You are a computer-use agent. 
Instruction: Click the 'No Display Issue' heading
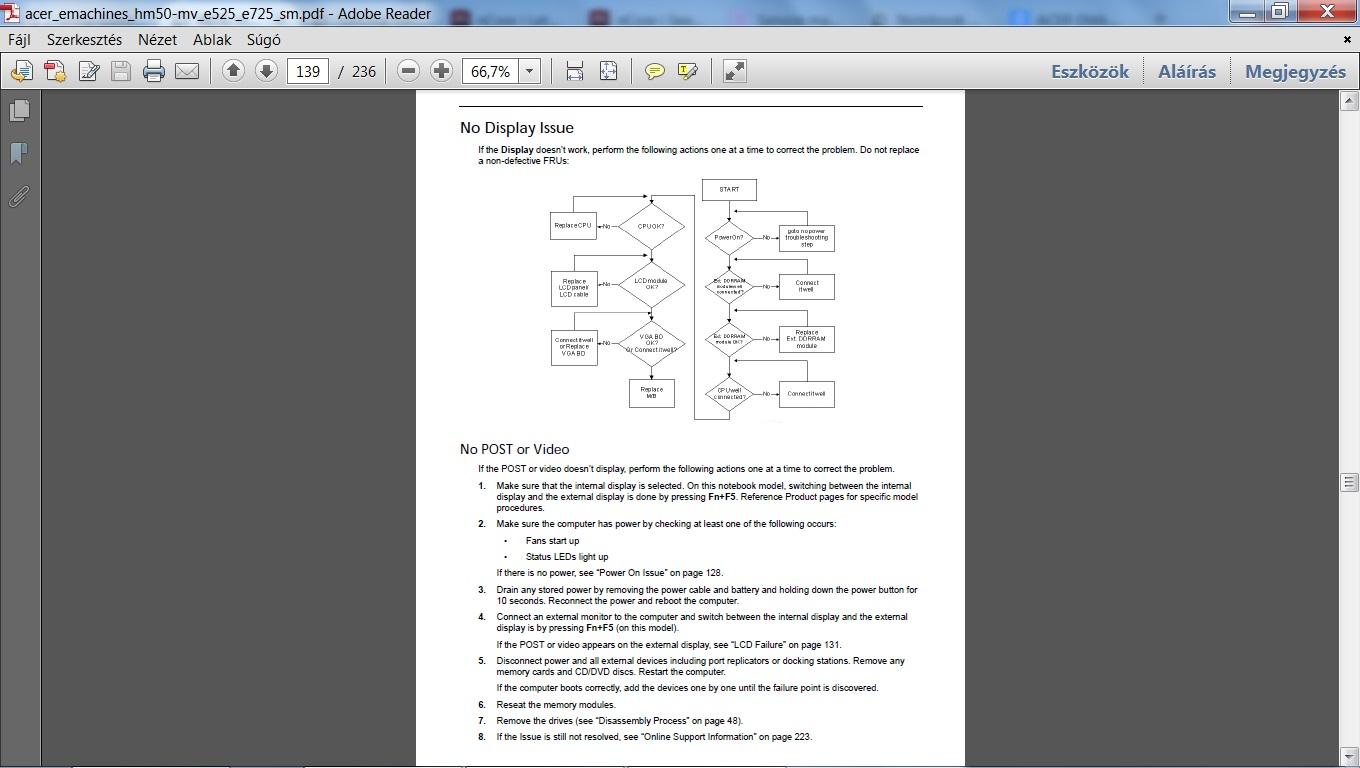click(517, 128)
